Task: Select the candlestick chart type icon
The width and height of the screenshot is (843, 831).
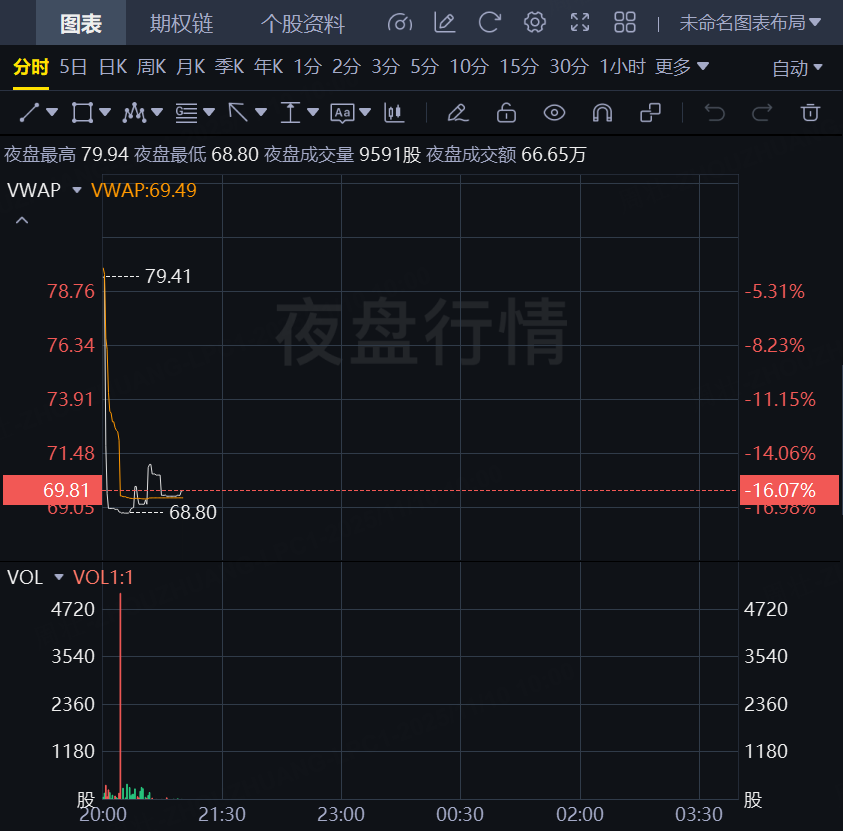Action: pos(395,112)
